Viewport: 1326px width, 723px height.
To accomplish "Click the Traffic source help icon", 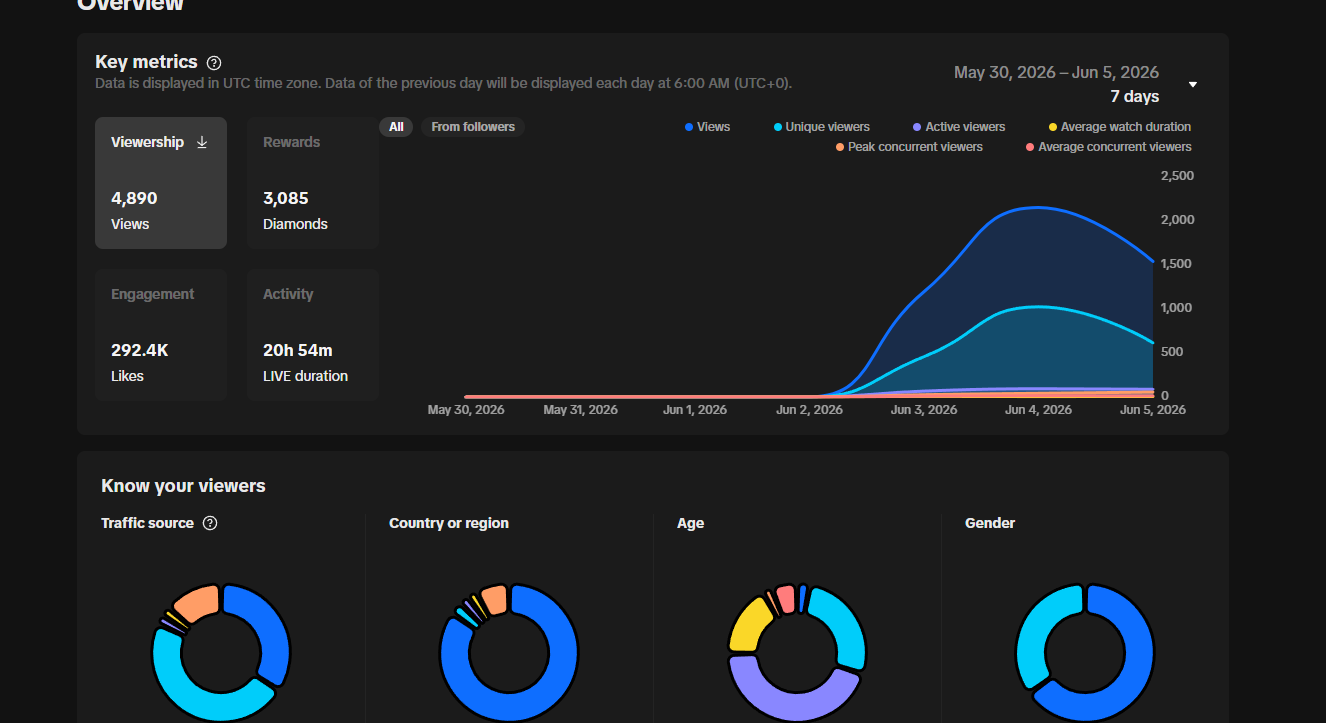I will (x=210, y=523).
